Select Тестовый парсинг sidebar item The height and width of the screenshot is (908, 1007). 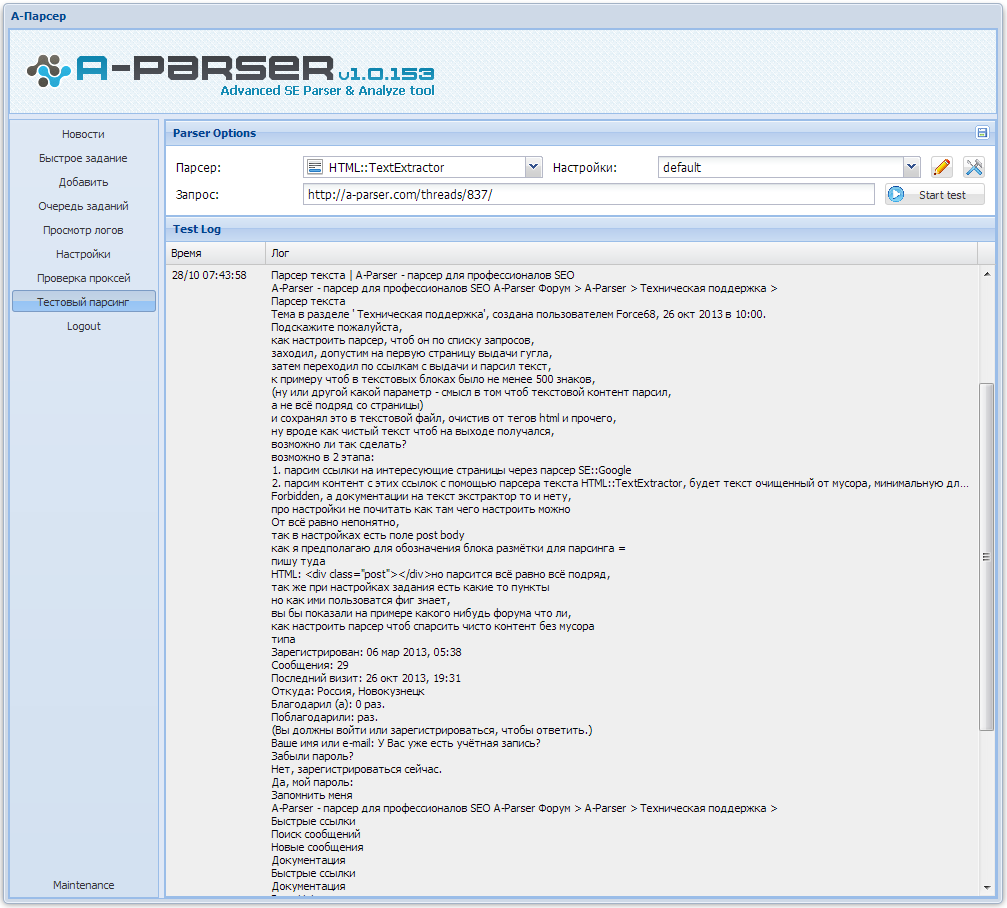[83, 302]
